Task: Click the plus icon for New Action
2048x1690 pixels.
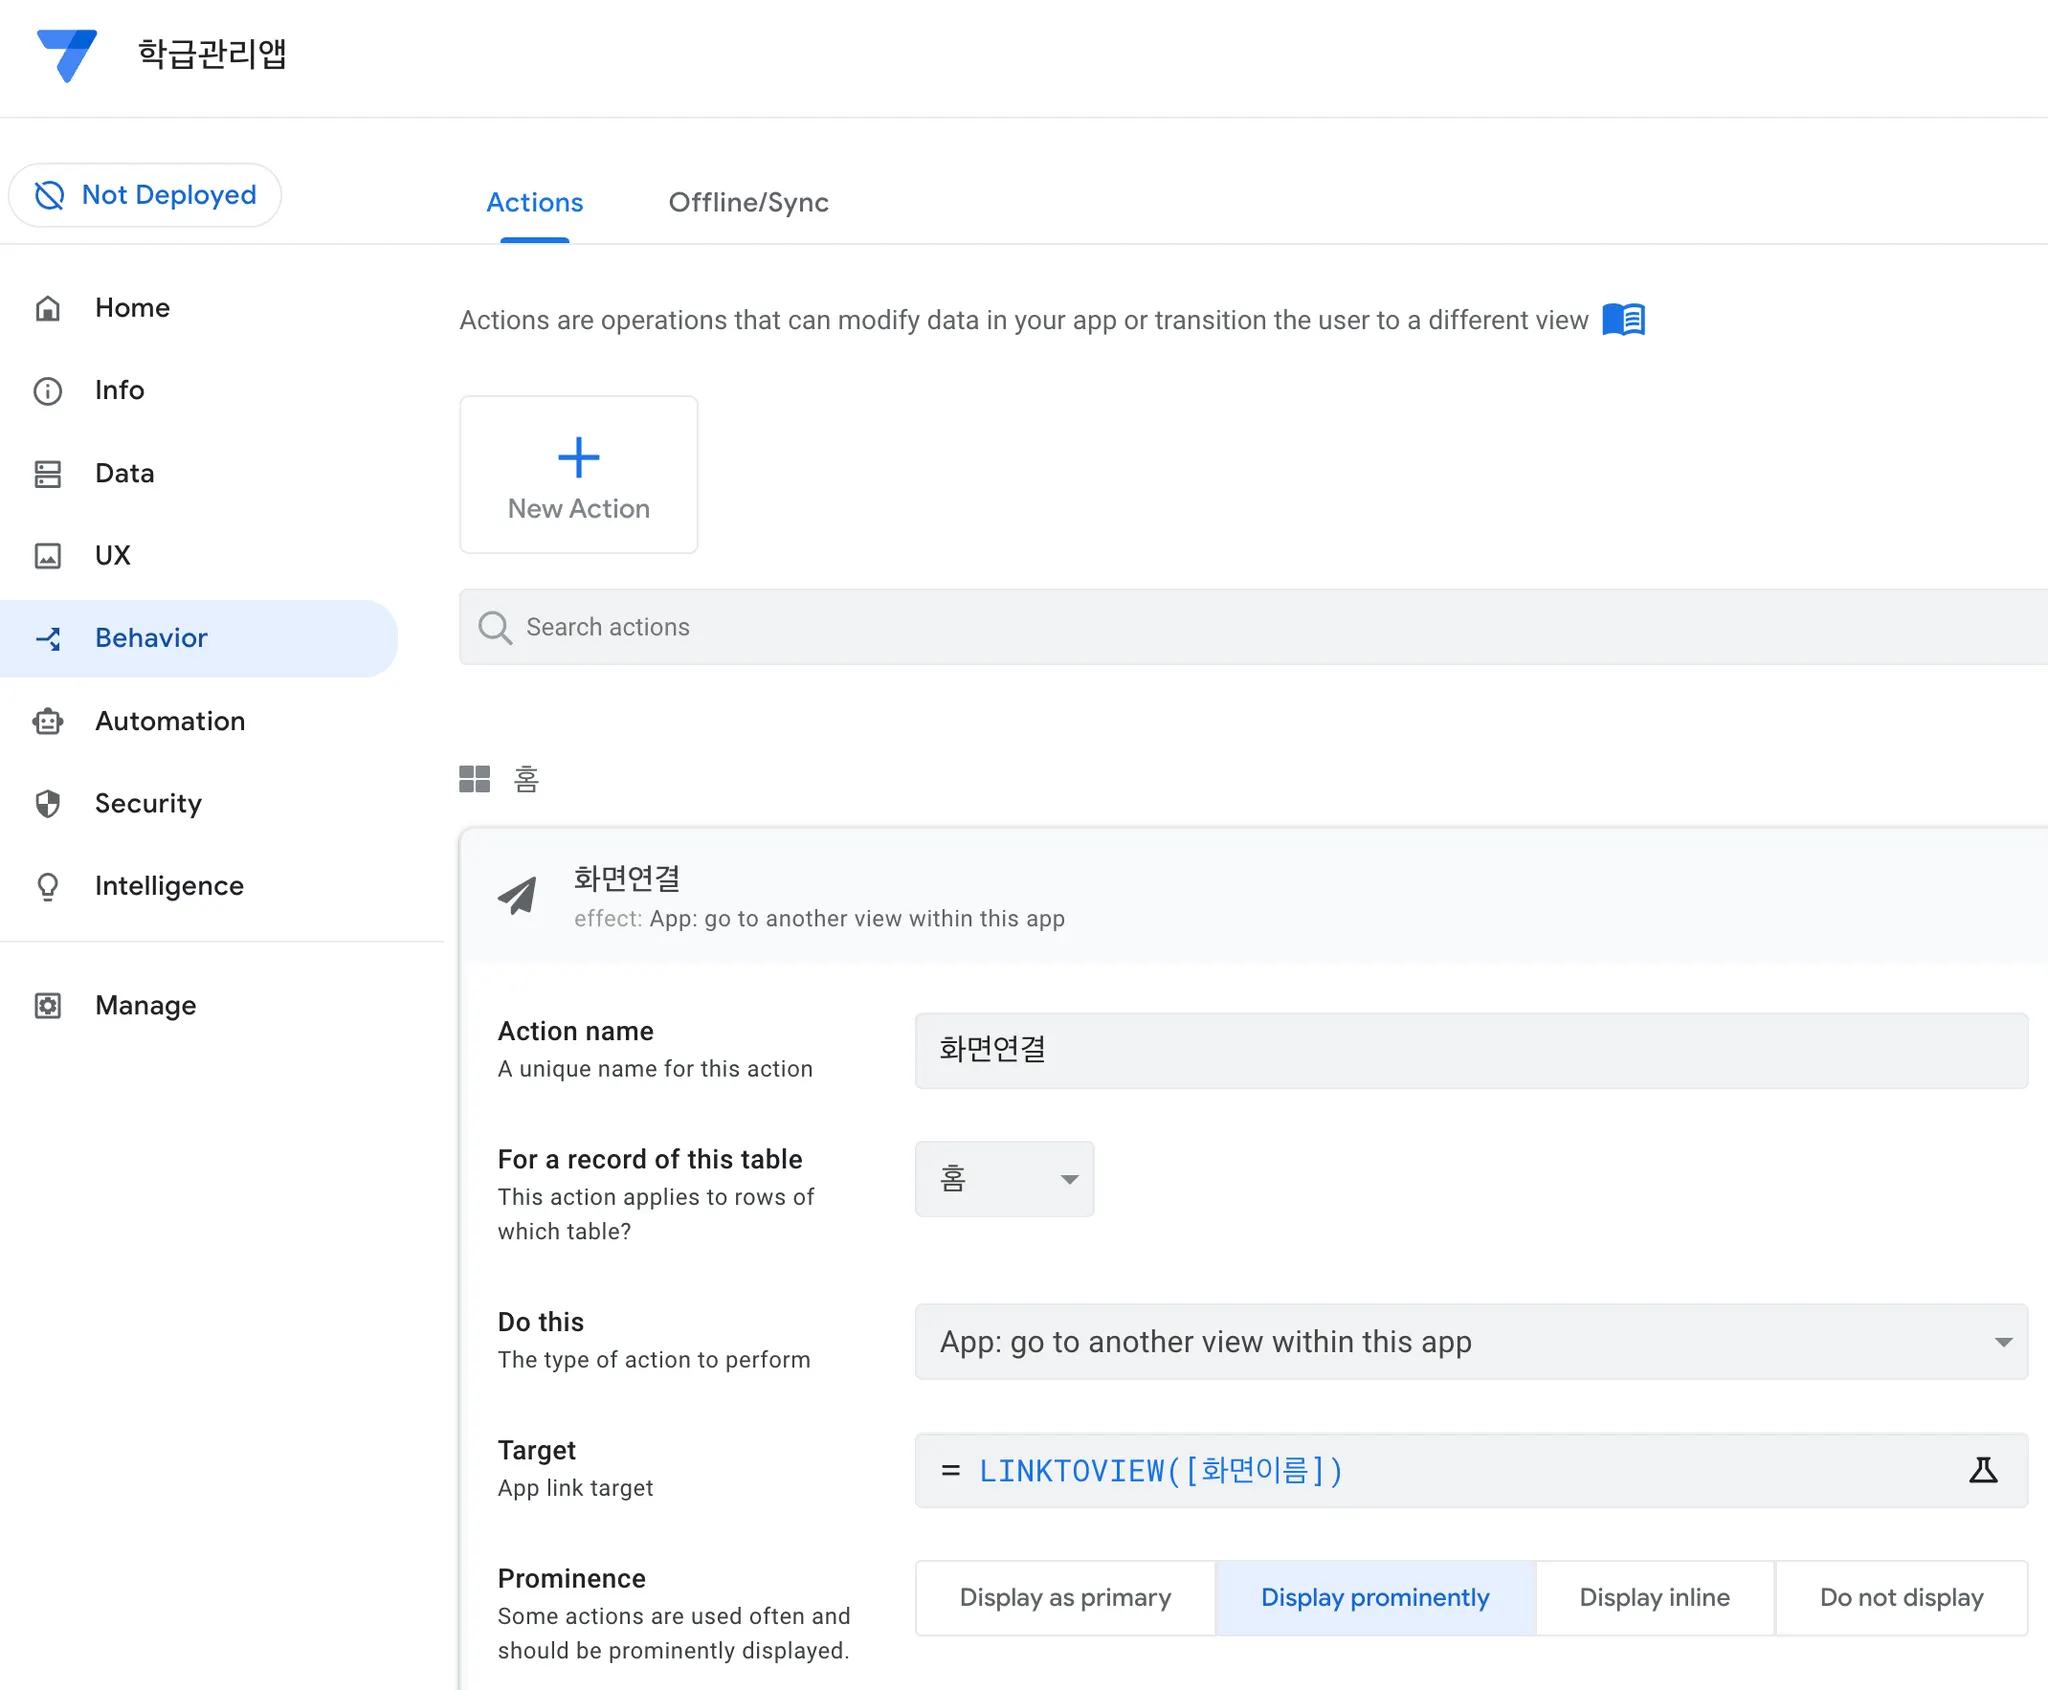Action: [578, 458]
